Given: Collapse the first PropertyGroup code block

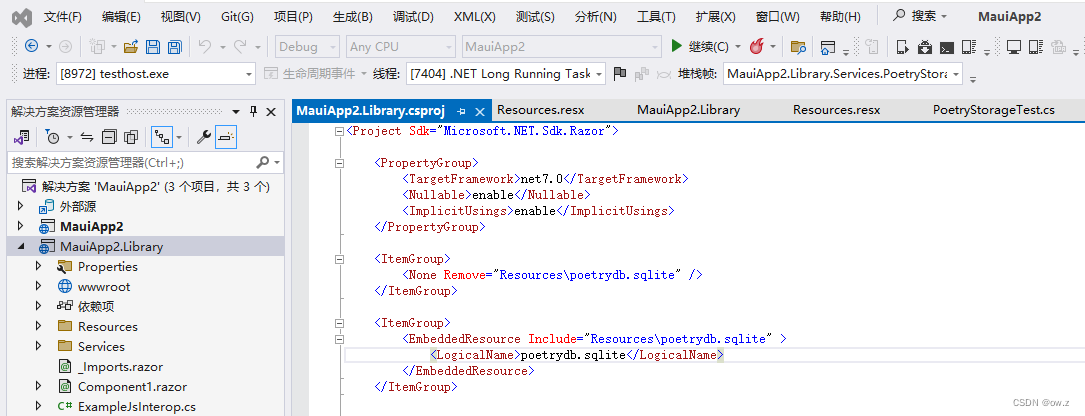Looking at the screenshot, I should pyautogui.click(x=339, y=163).
